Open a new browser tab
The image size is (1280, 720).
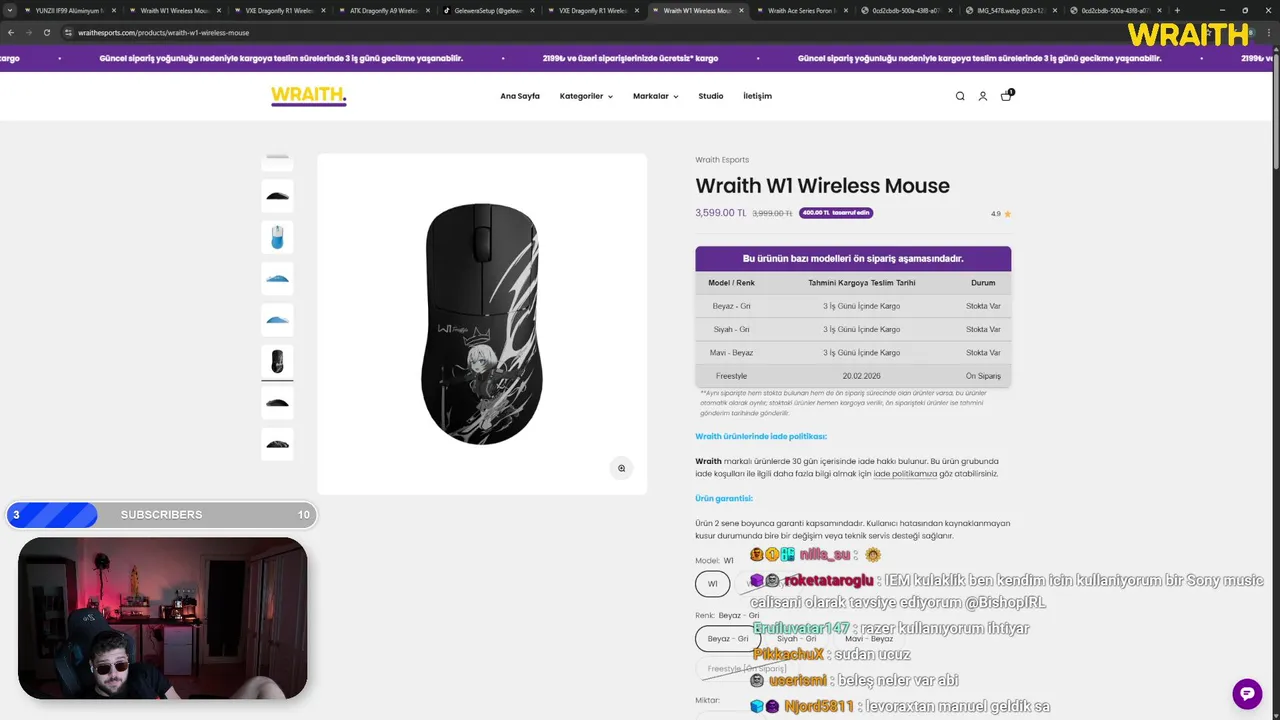coord(1177,10)
